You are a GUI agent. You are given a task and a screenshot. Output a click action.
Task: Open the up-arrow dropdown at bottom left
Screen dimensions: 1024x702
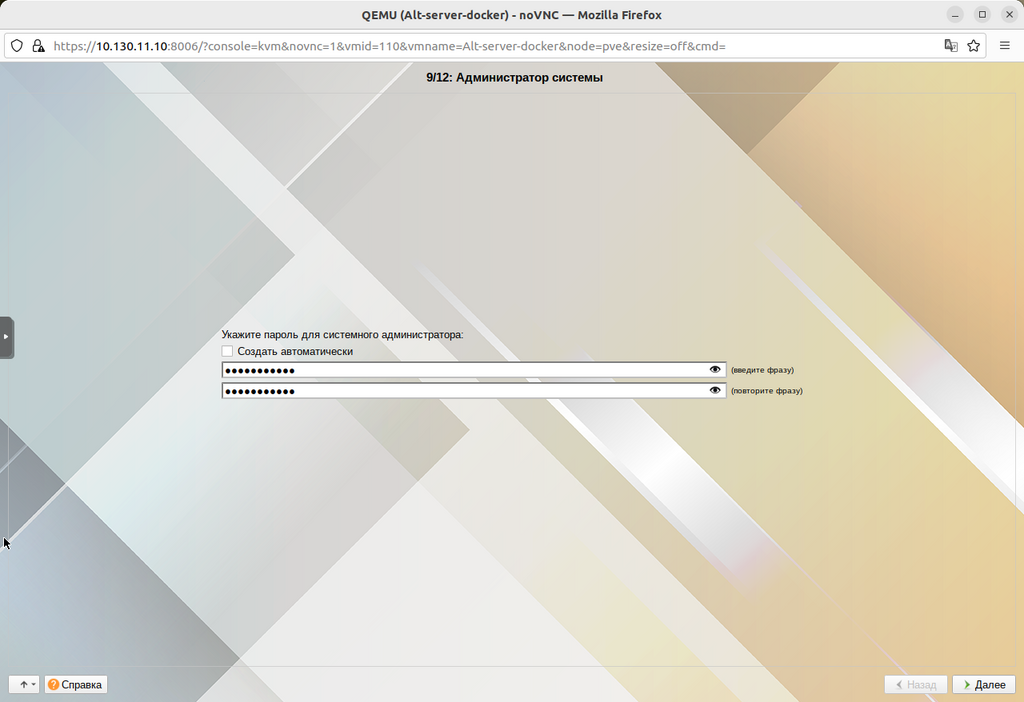(x=24, y=685)
